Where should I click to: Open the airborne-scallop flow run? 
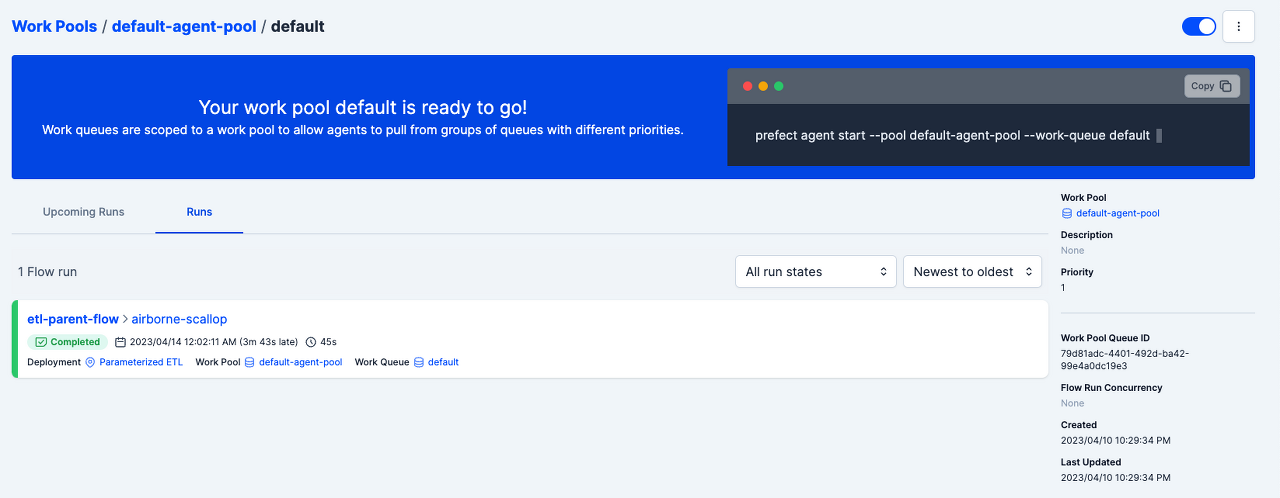(x=179, y=319)
